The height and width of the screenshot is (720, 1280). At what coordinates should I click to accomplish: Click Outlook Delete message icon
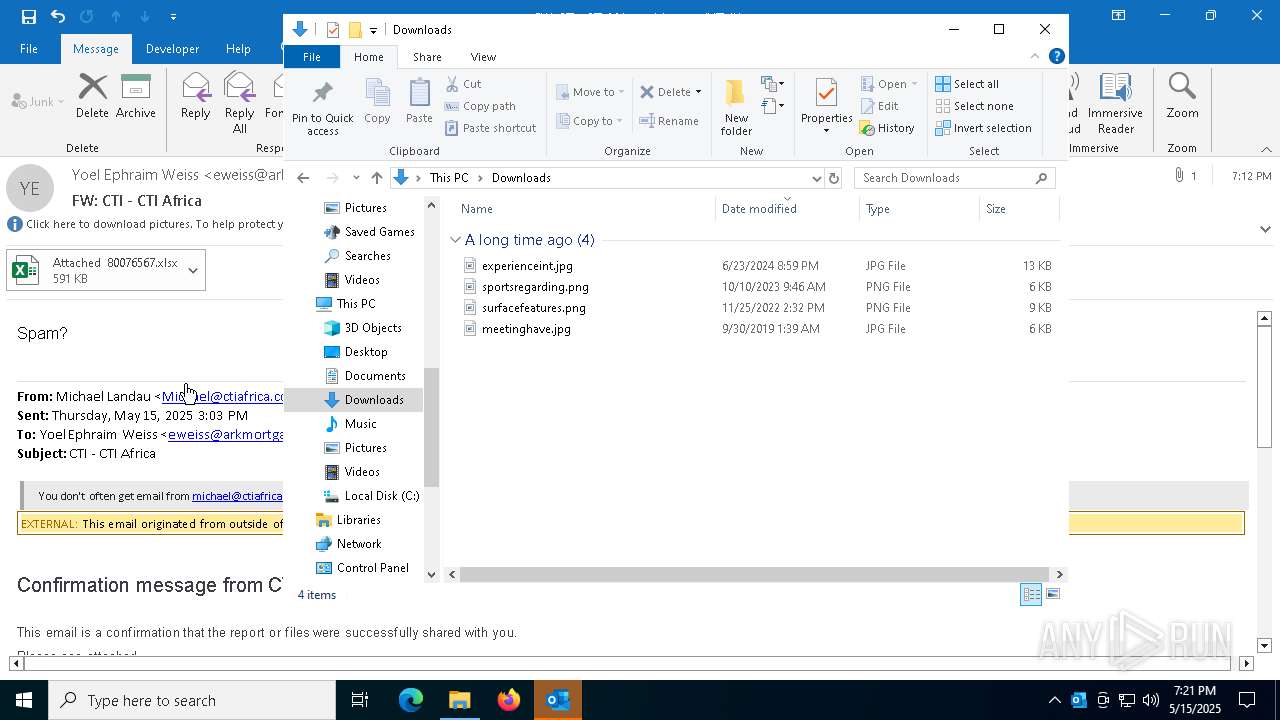pos(92,88)
